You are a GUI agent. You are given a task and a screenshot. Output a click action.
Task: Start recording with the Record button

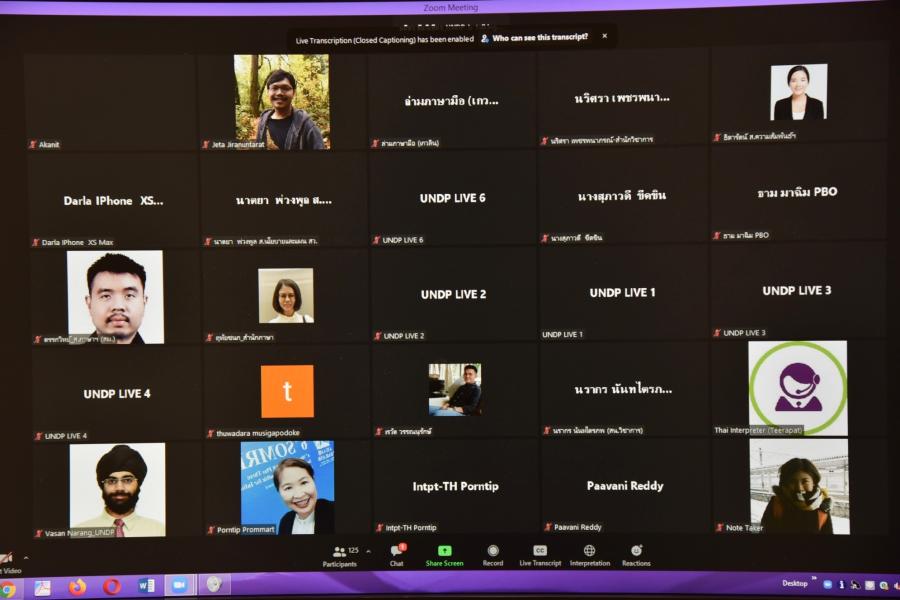pyautogui.click(x=493, y=554)
